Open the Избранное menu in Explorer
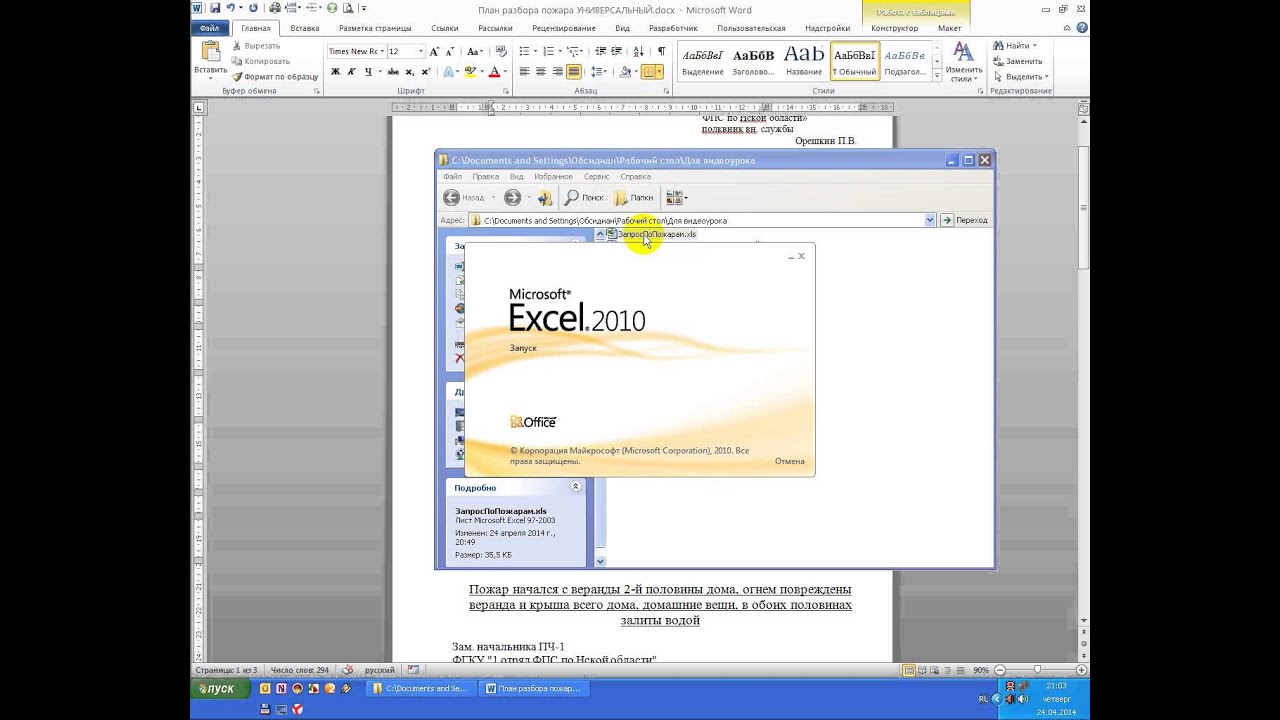The width and height of the screenshot is (1280, 720). coord(553,177)
